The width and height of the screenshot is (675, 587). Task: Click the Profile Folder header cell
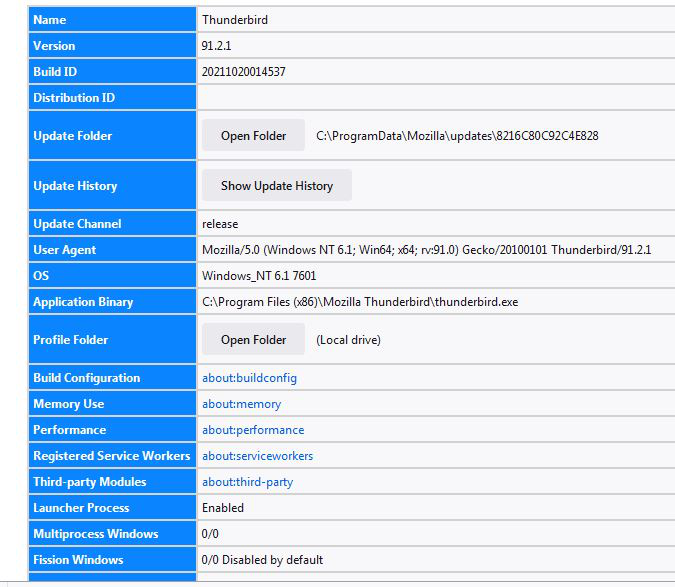tap(112, 339)
